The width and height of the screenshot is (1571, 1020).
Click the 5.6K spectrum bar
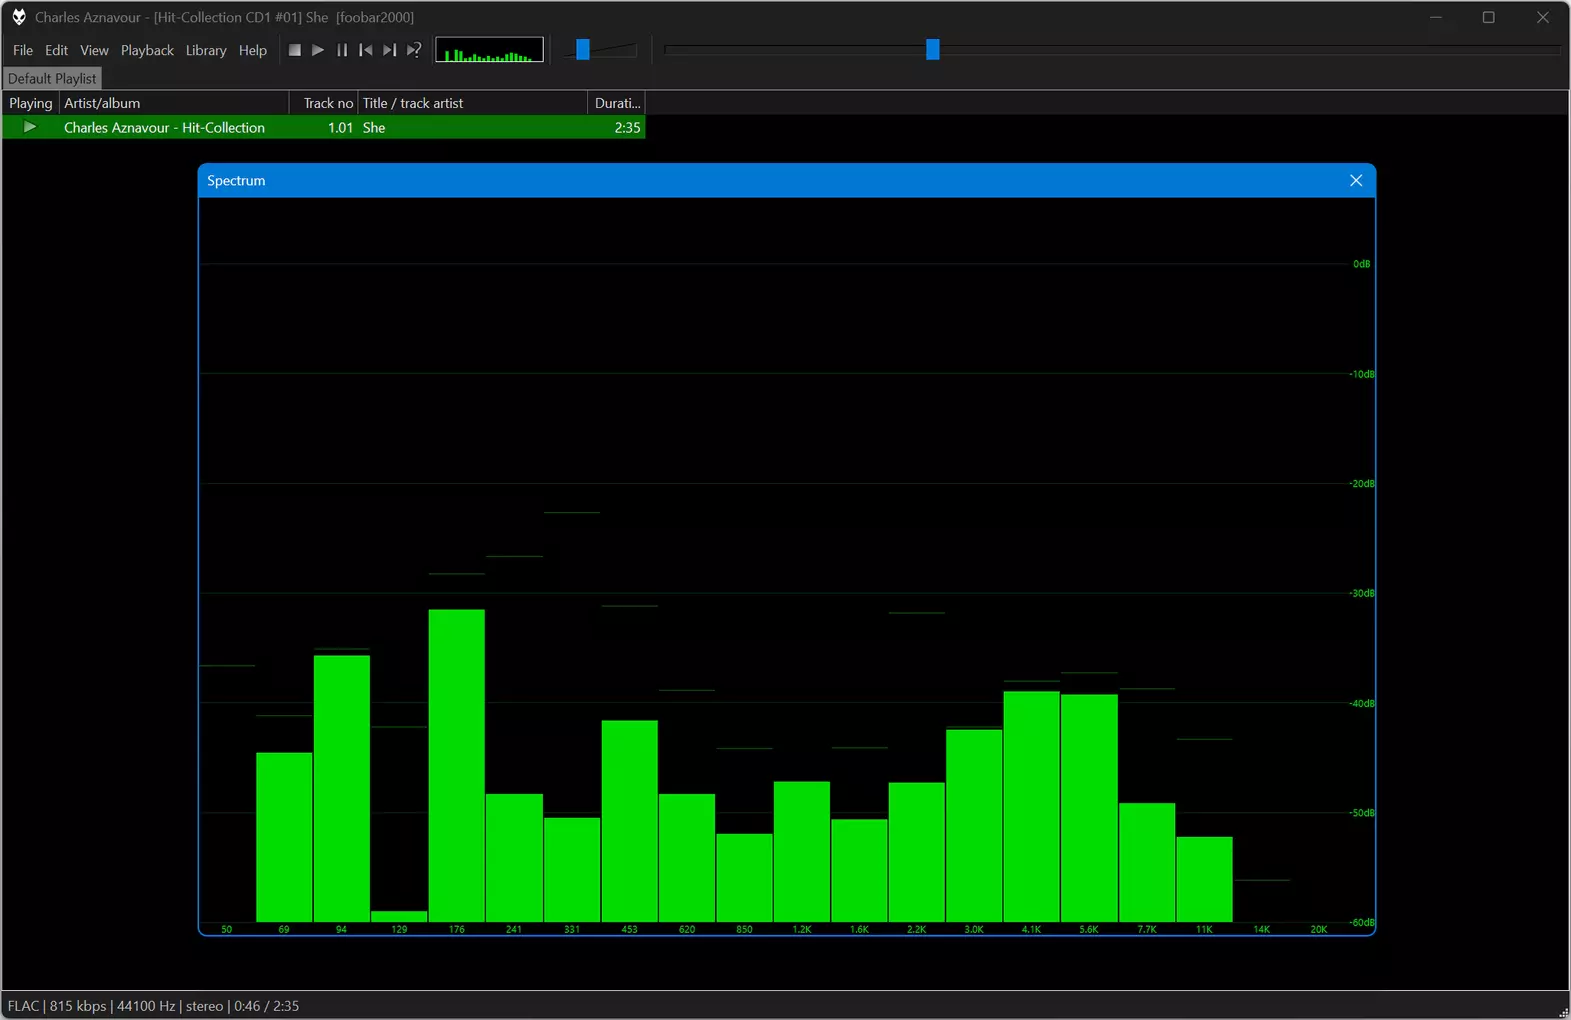[1089, 808]
